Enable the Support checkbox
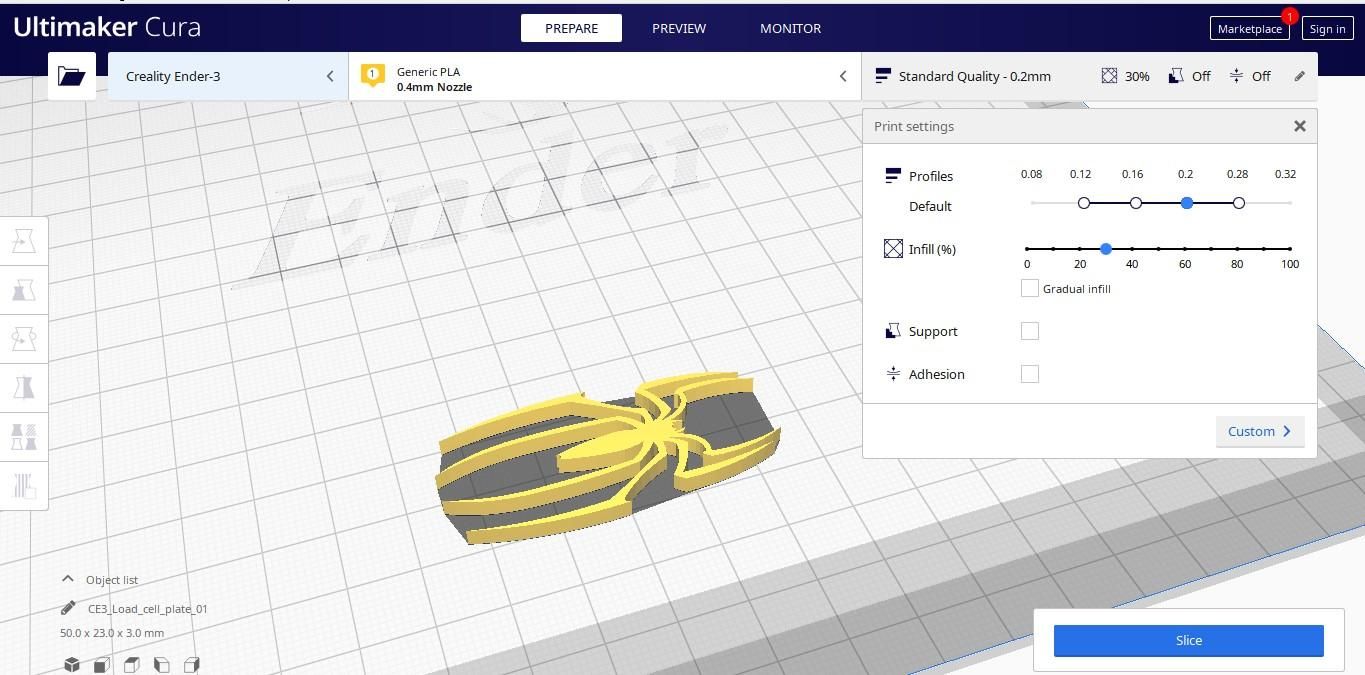This screenshot has height=675, width=1365. 1029,331
